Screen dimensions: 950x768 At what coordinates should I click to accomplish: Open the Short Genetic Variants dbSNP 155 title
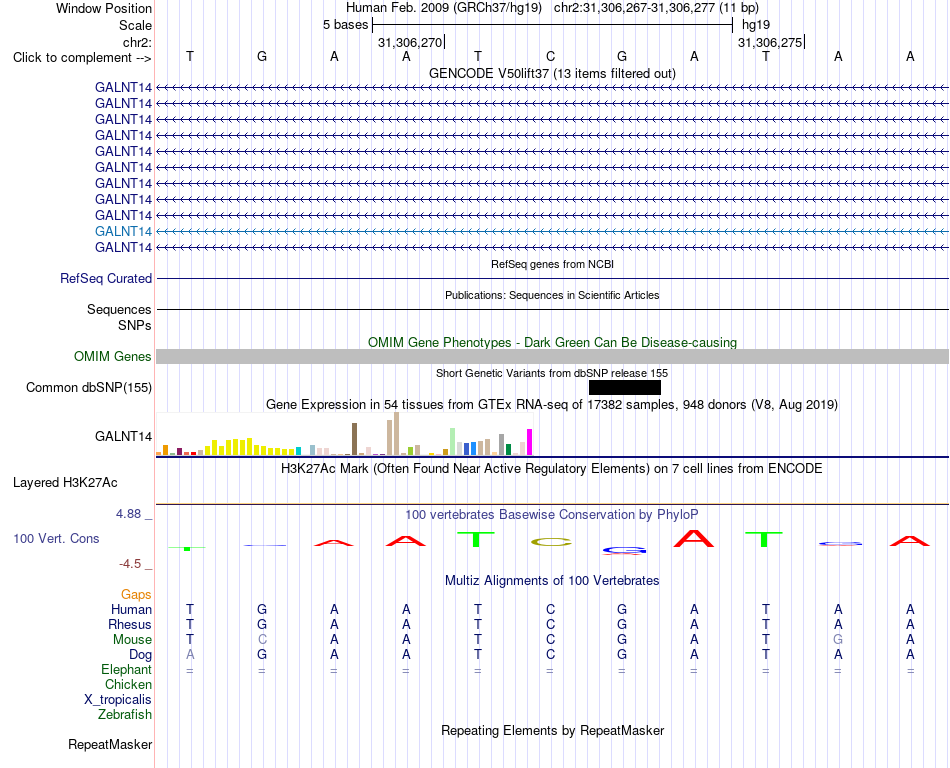click(x=552, y=373)
